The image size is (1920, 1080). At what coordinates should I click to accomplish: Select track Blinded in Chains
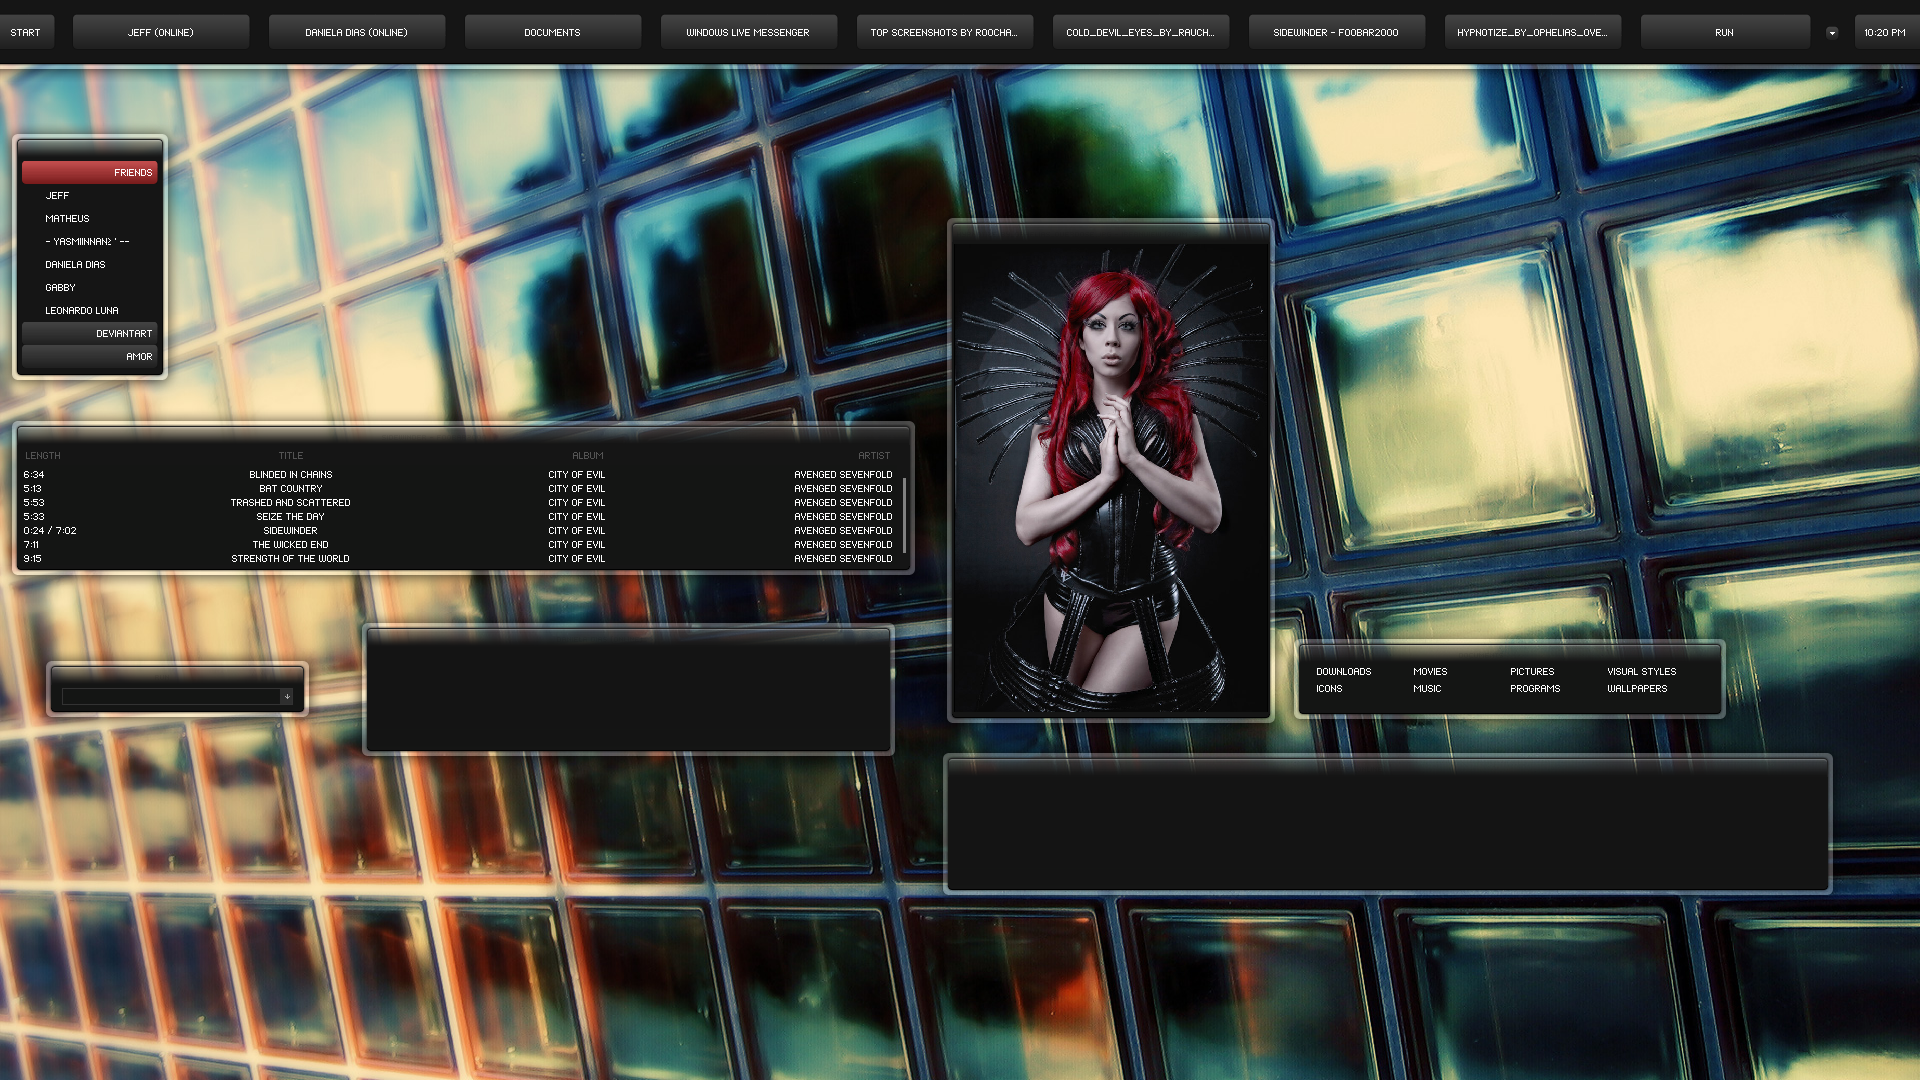(x=458, y=475)
